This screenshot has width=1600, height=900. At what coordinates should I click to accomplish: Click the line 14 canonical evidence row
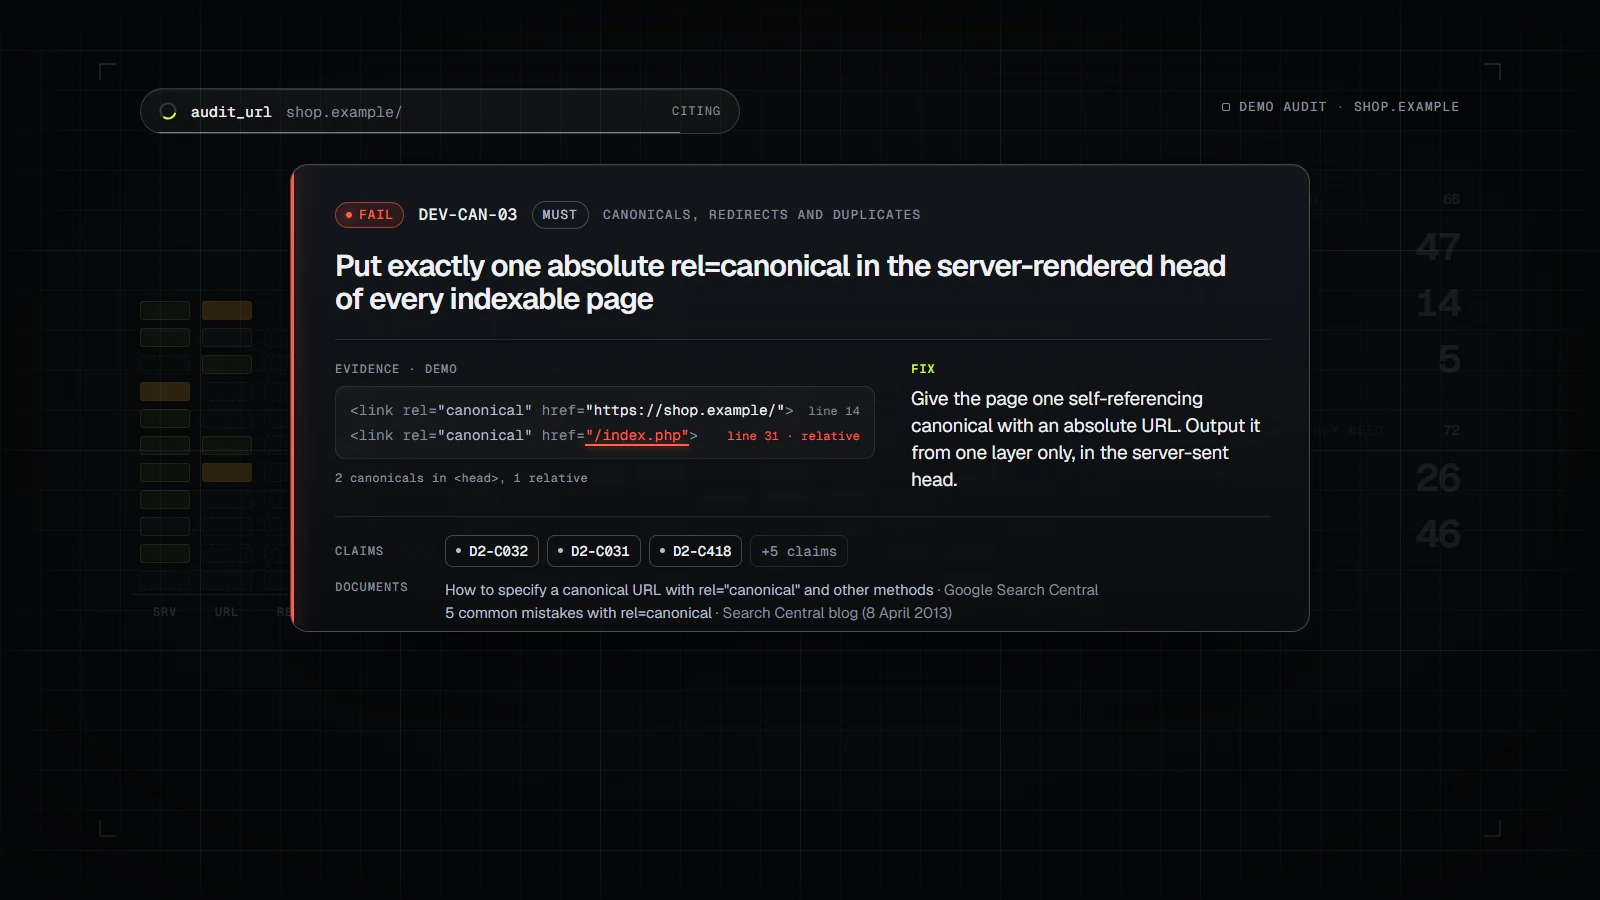pyautogui.click(x=605, y=410)
